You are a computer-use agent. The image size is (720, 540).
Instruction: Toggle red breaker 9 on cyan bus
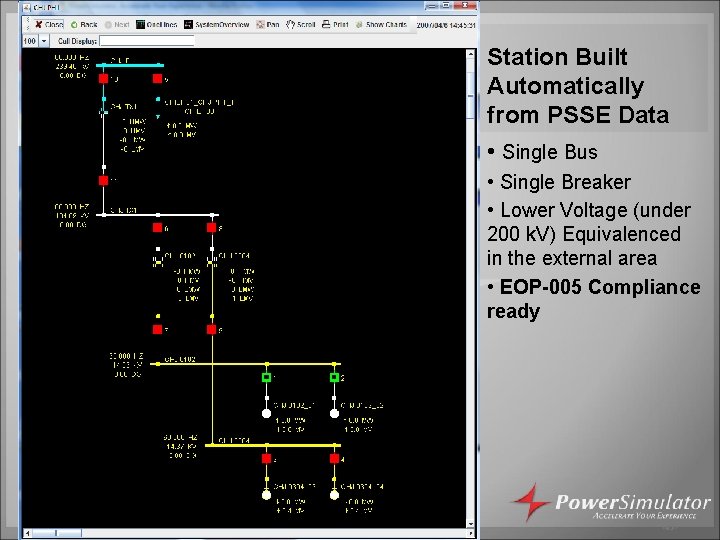point(158,79)
